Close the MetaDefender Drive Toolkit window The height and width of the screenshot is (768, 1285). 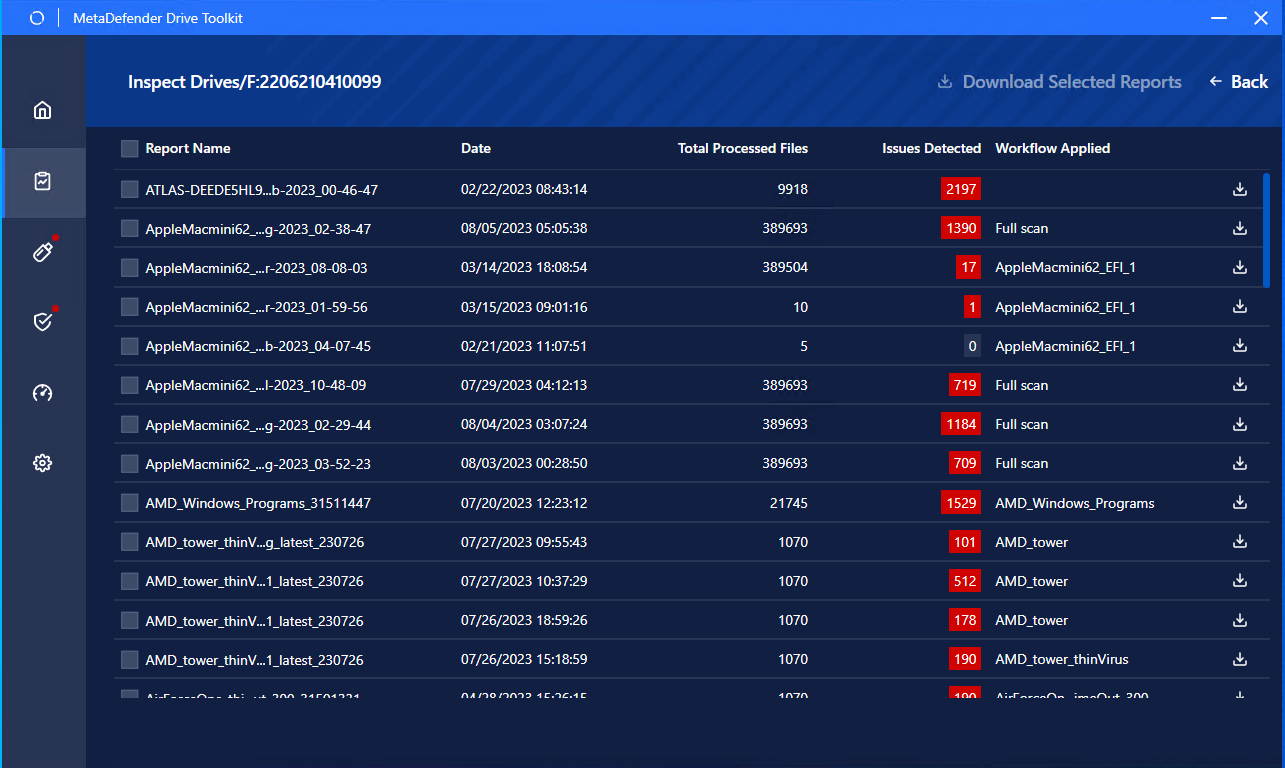click(x=1260, y=18)
